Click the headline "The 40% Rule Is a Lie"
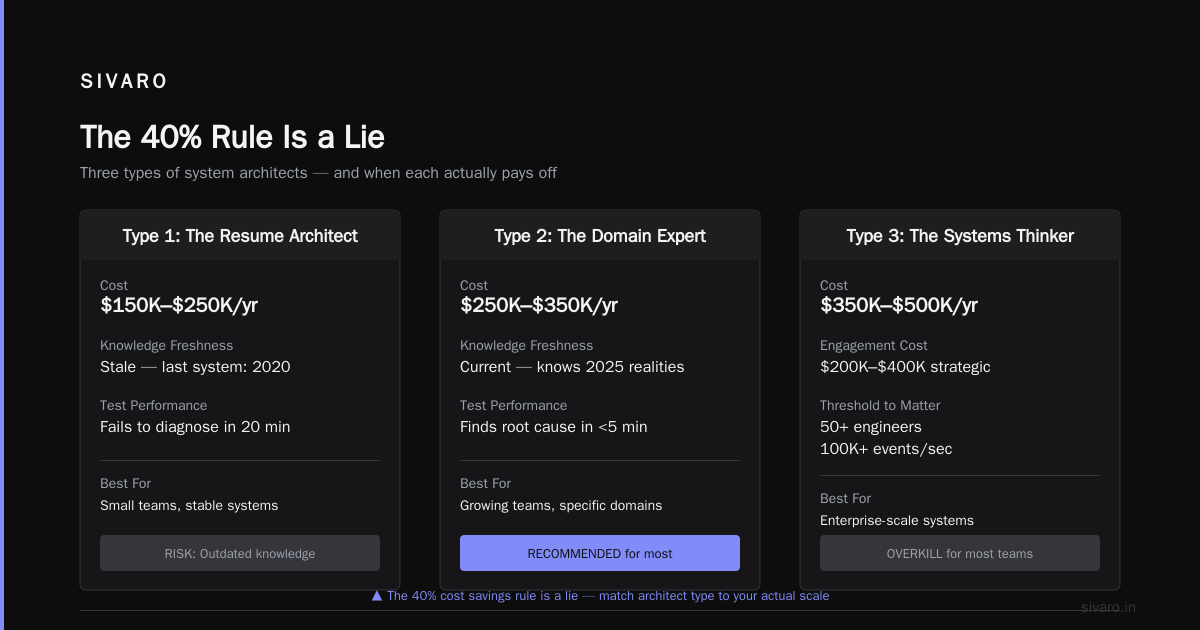 tap(232, 137)
